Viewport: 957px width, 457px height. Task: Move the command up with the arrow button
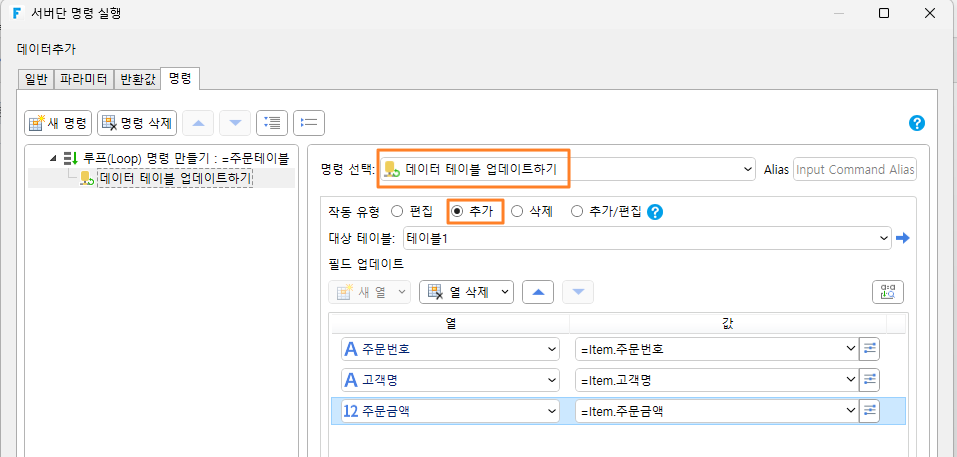pyautogui.click(x=198, y=123)
